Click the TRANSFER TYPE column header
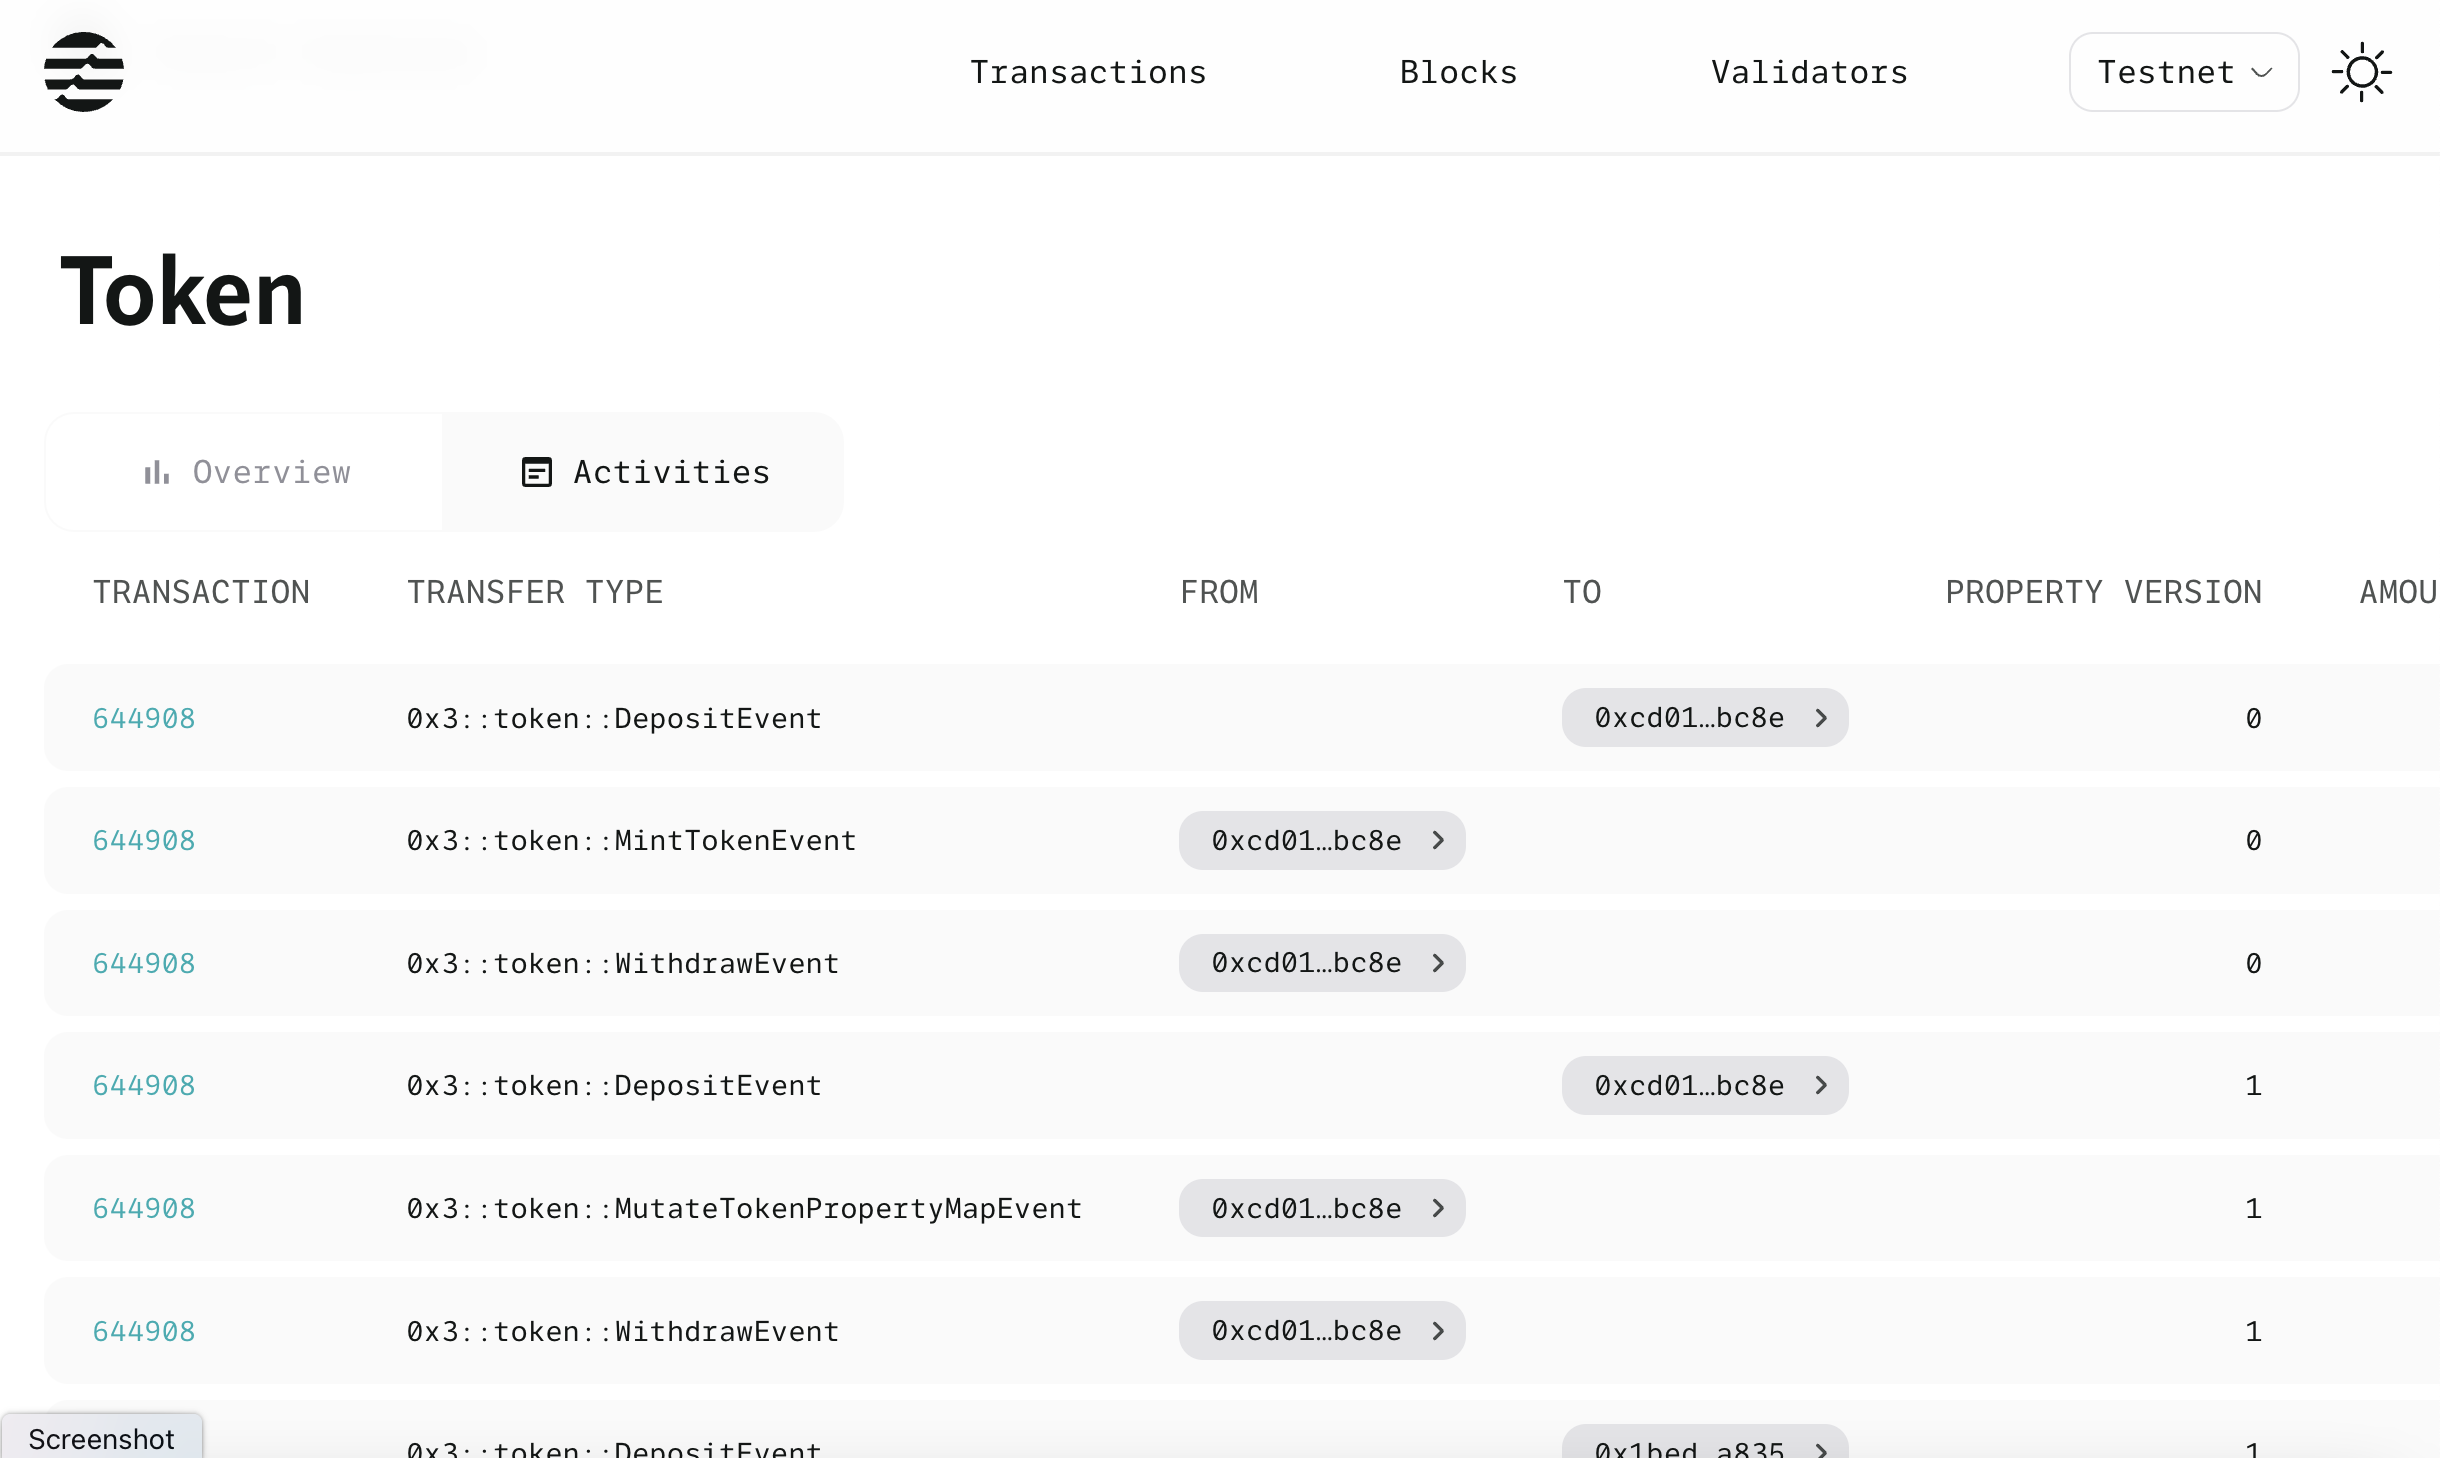The image size is (2440, 1458). pos(534,591)
